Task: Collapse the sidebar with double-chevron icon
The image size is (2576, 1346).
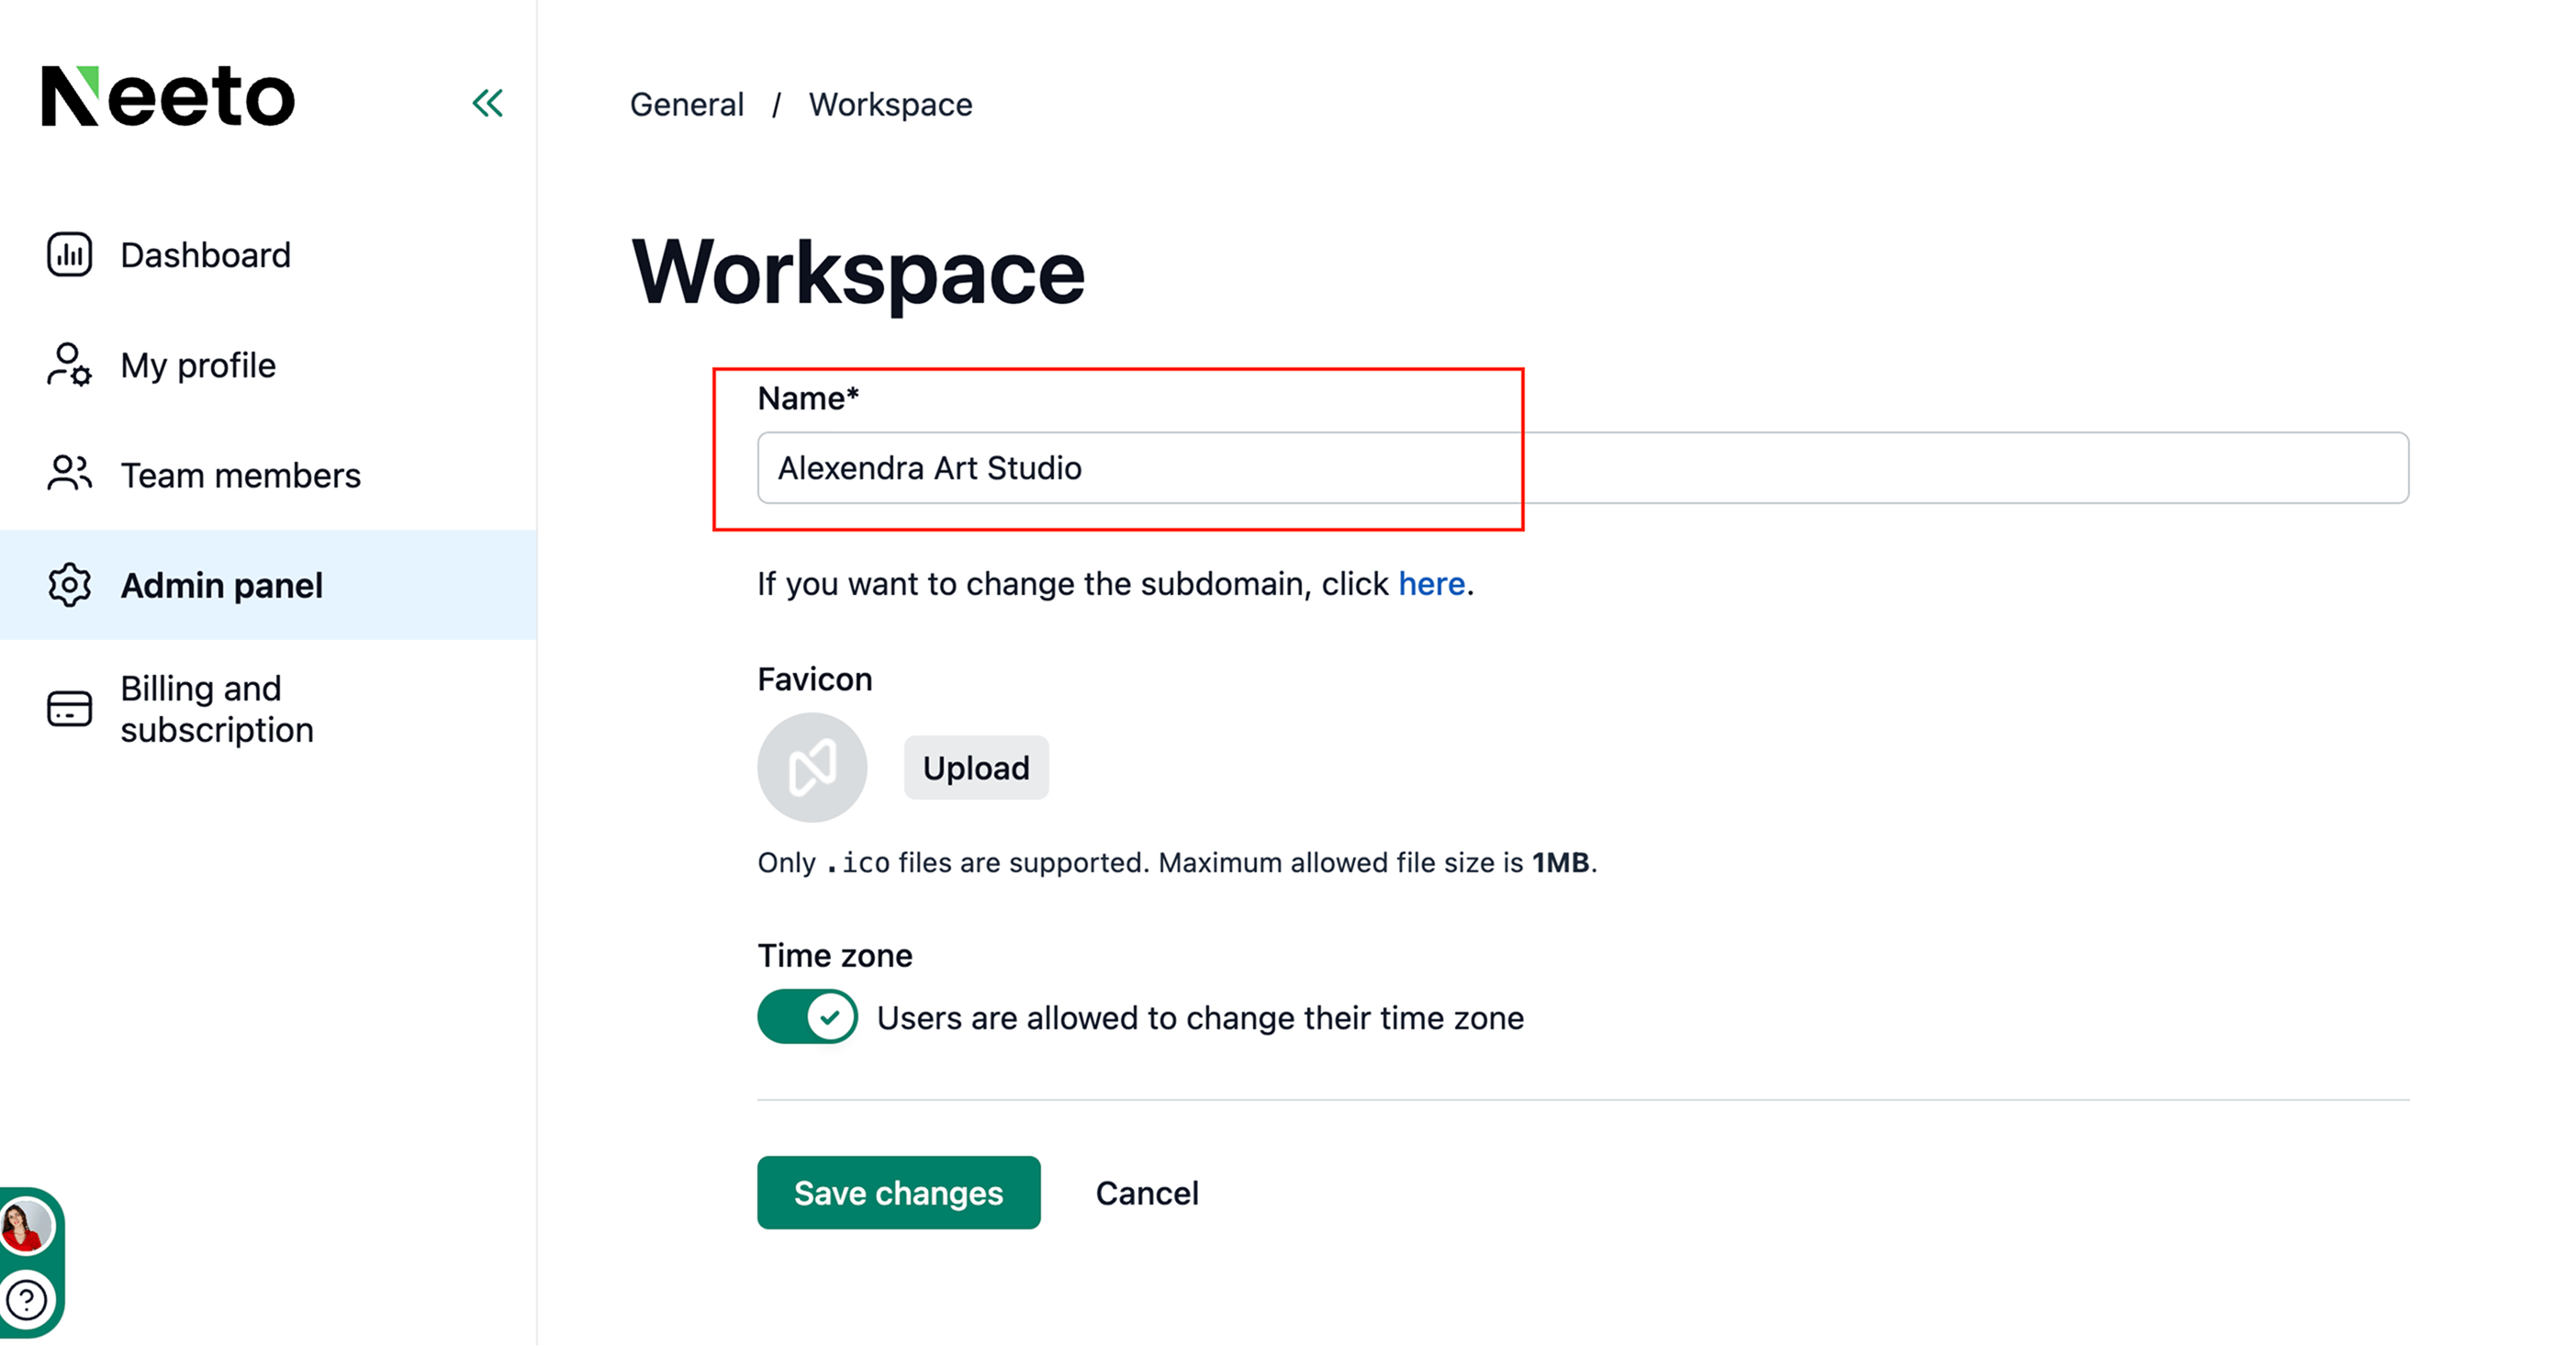Action: click(x=487, y=103)
